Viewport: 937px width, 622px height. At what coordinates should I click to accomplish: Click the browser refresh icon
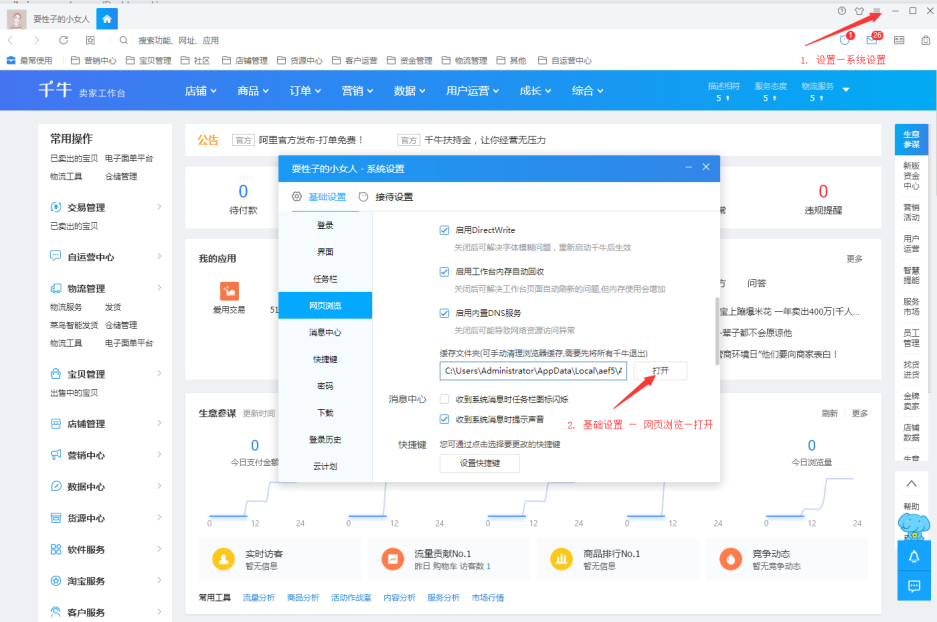coord(63,40)
